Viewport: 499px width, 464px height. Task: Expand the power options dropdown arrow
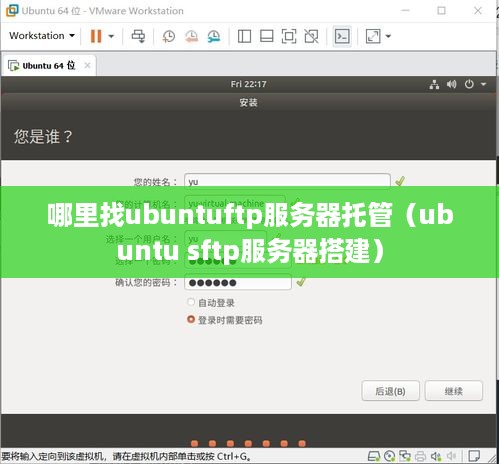click(x=111, y=36)
